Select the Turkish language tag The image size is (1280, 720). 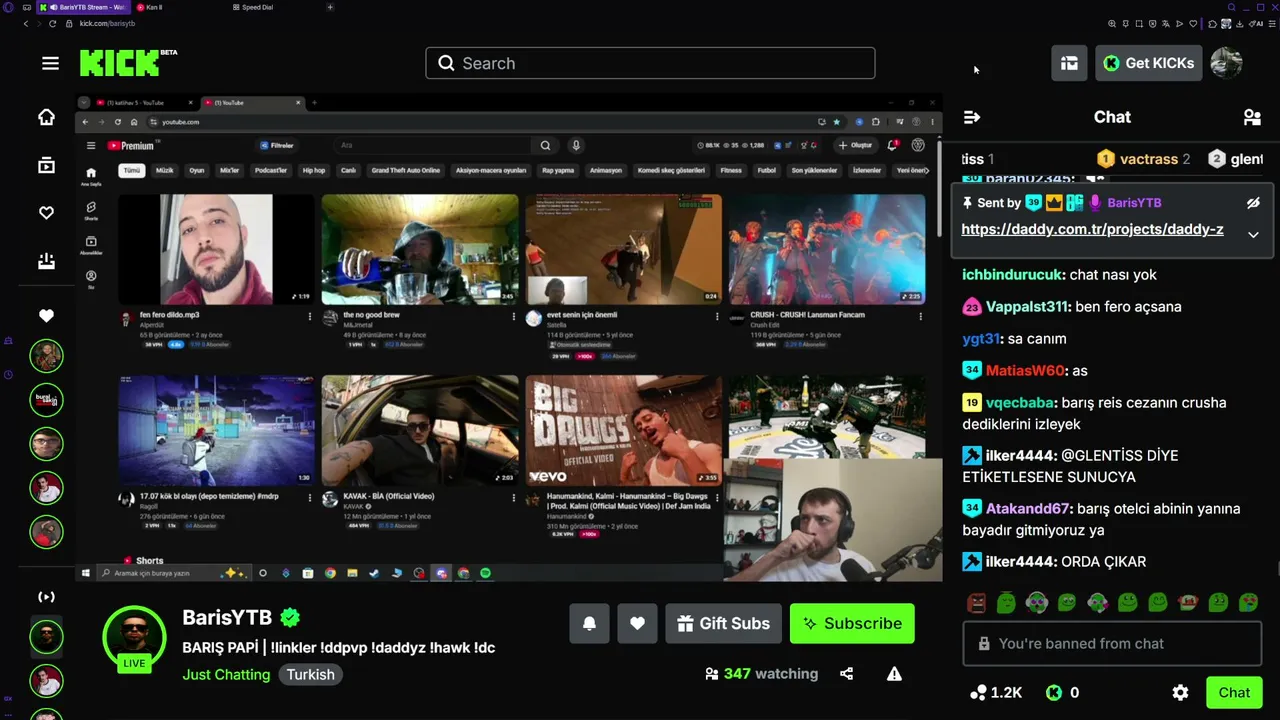[x=311, y=674]
